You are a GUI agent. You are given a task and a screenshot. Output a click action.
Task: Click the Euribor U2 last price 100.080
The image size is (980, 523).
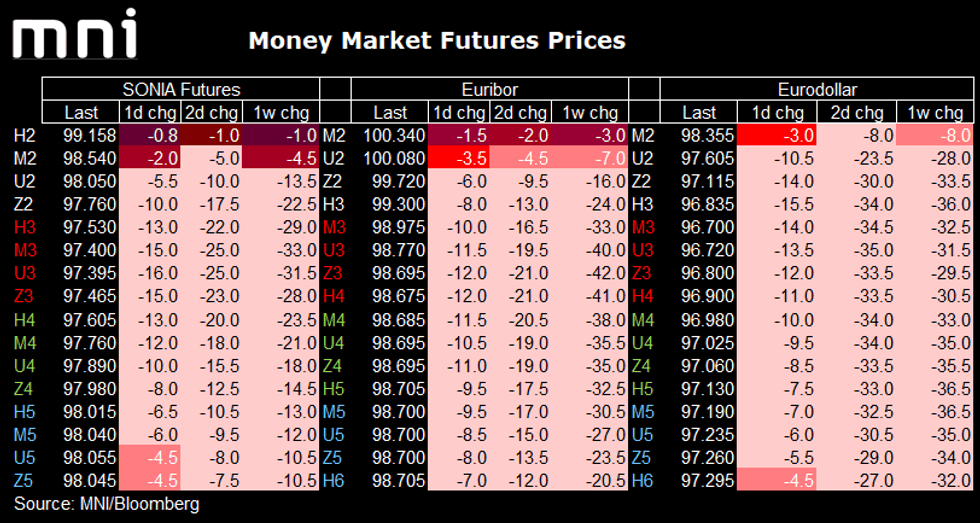pyautogui.click(x=394, y=158)
